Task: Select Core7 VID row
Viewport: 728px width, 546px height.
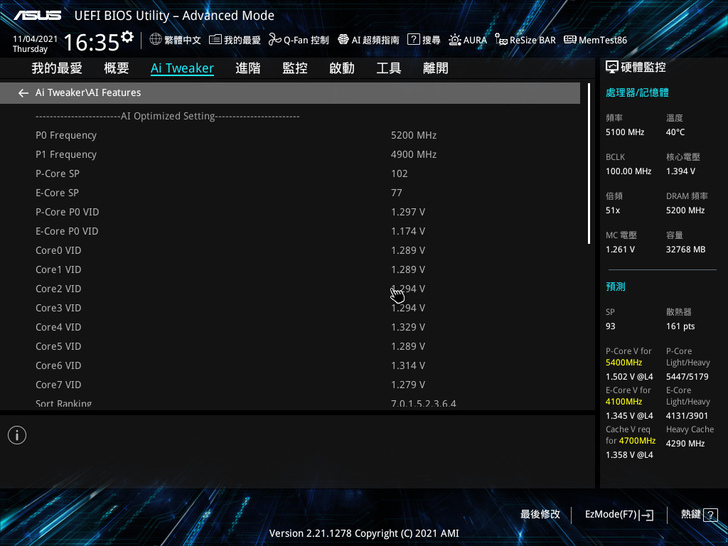Action: point(290,385)
